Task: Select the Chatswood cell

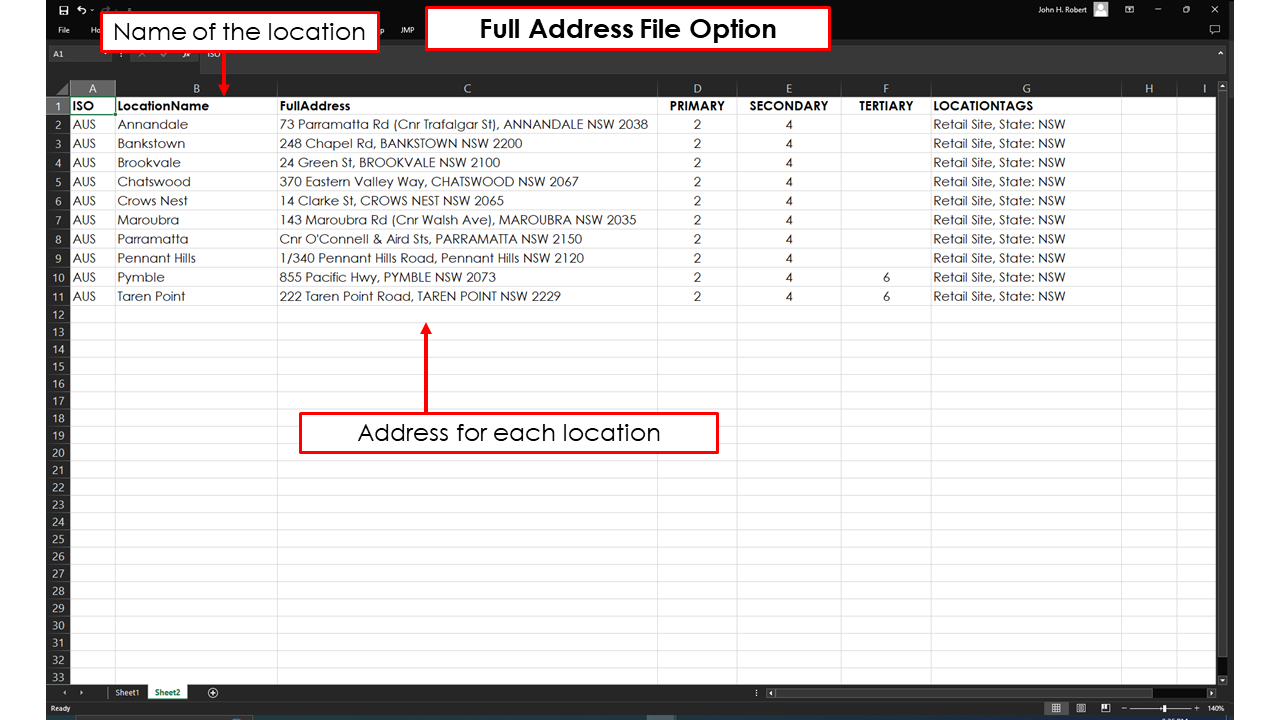Action: coord(196,182)
